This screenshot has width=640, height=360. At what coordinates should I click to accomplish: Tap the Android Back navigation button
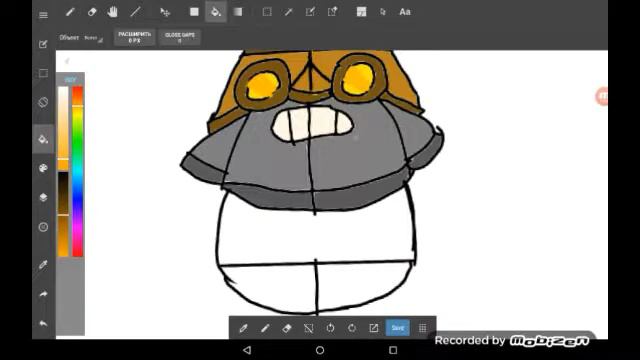tap(247, 350)
